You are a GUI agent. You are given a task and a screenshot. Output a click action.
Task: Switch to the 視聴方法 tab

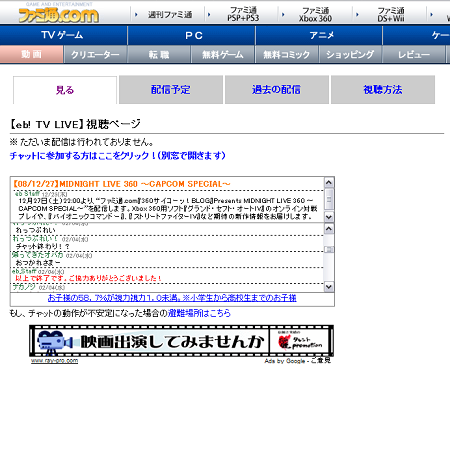[x=383, y=90]
